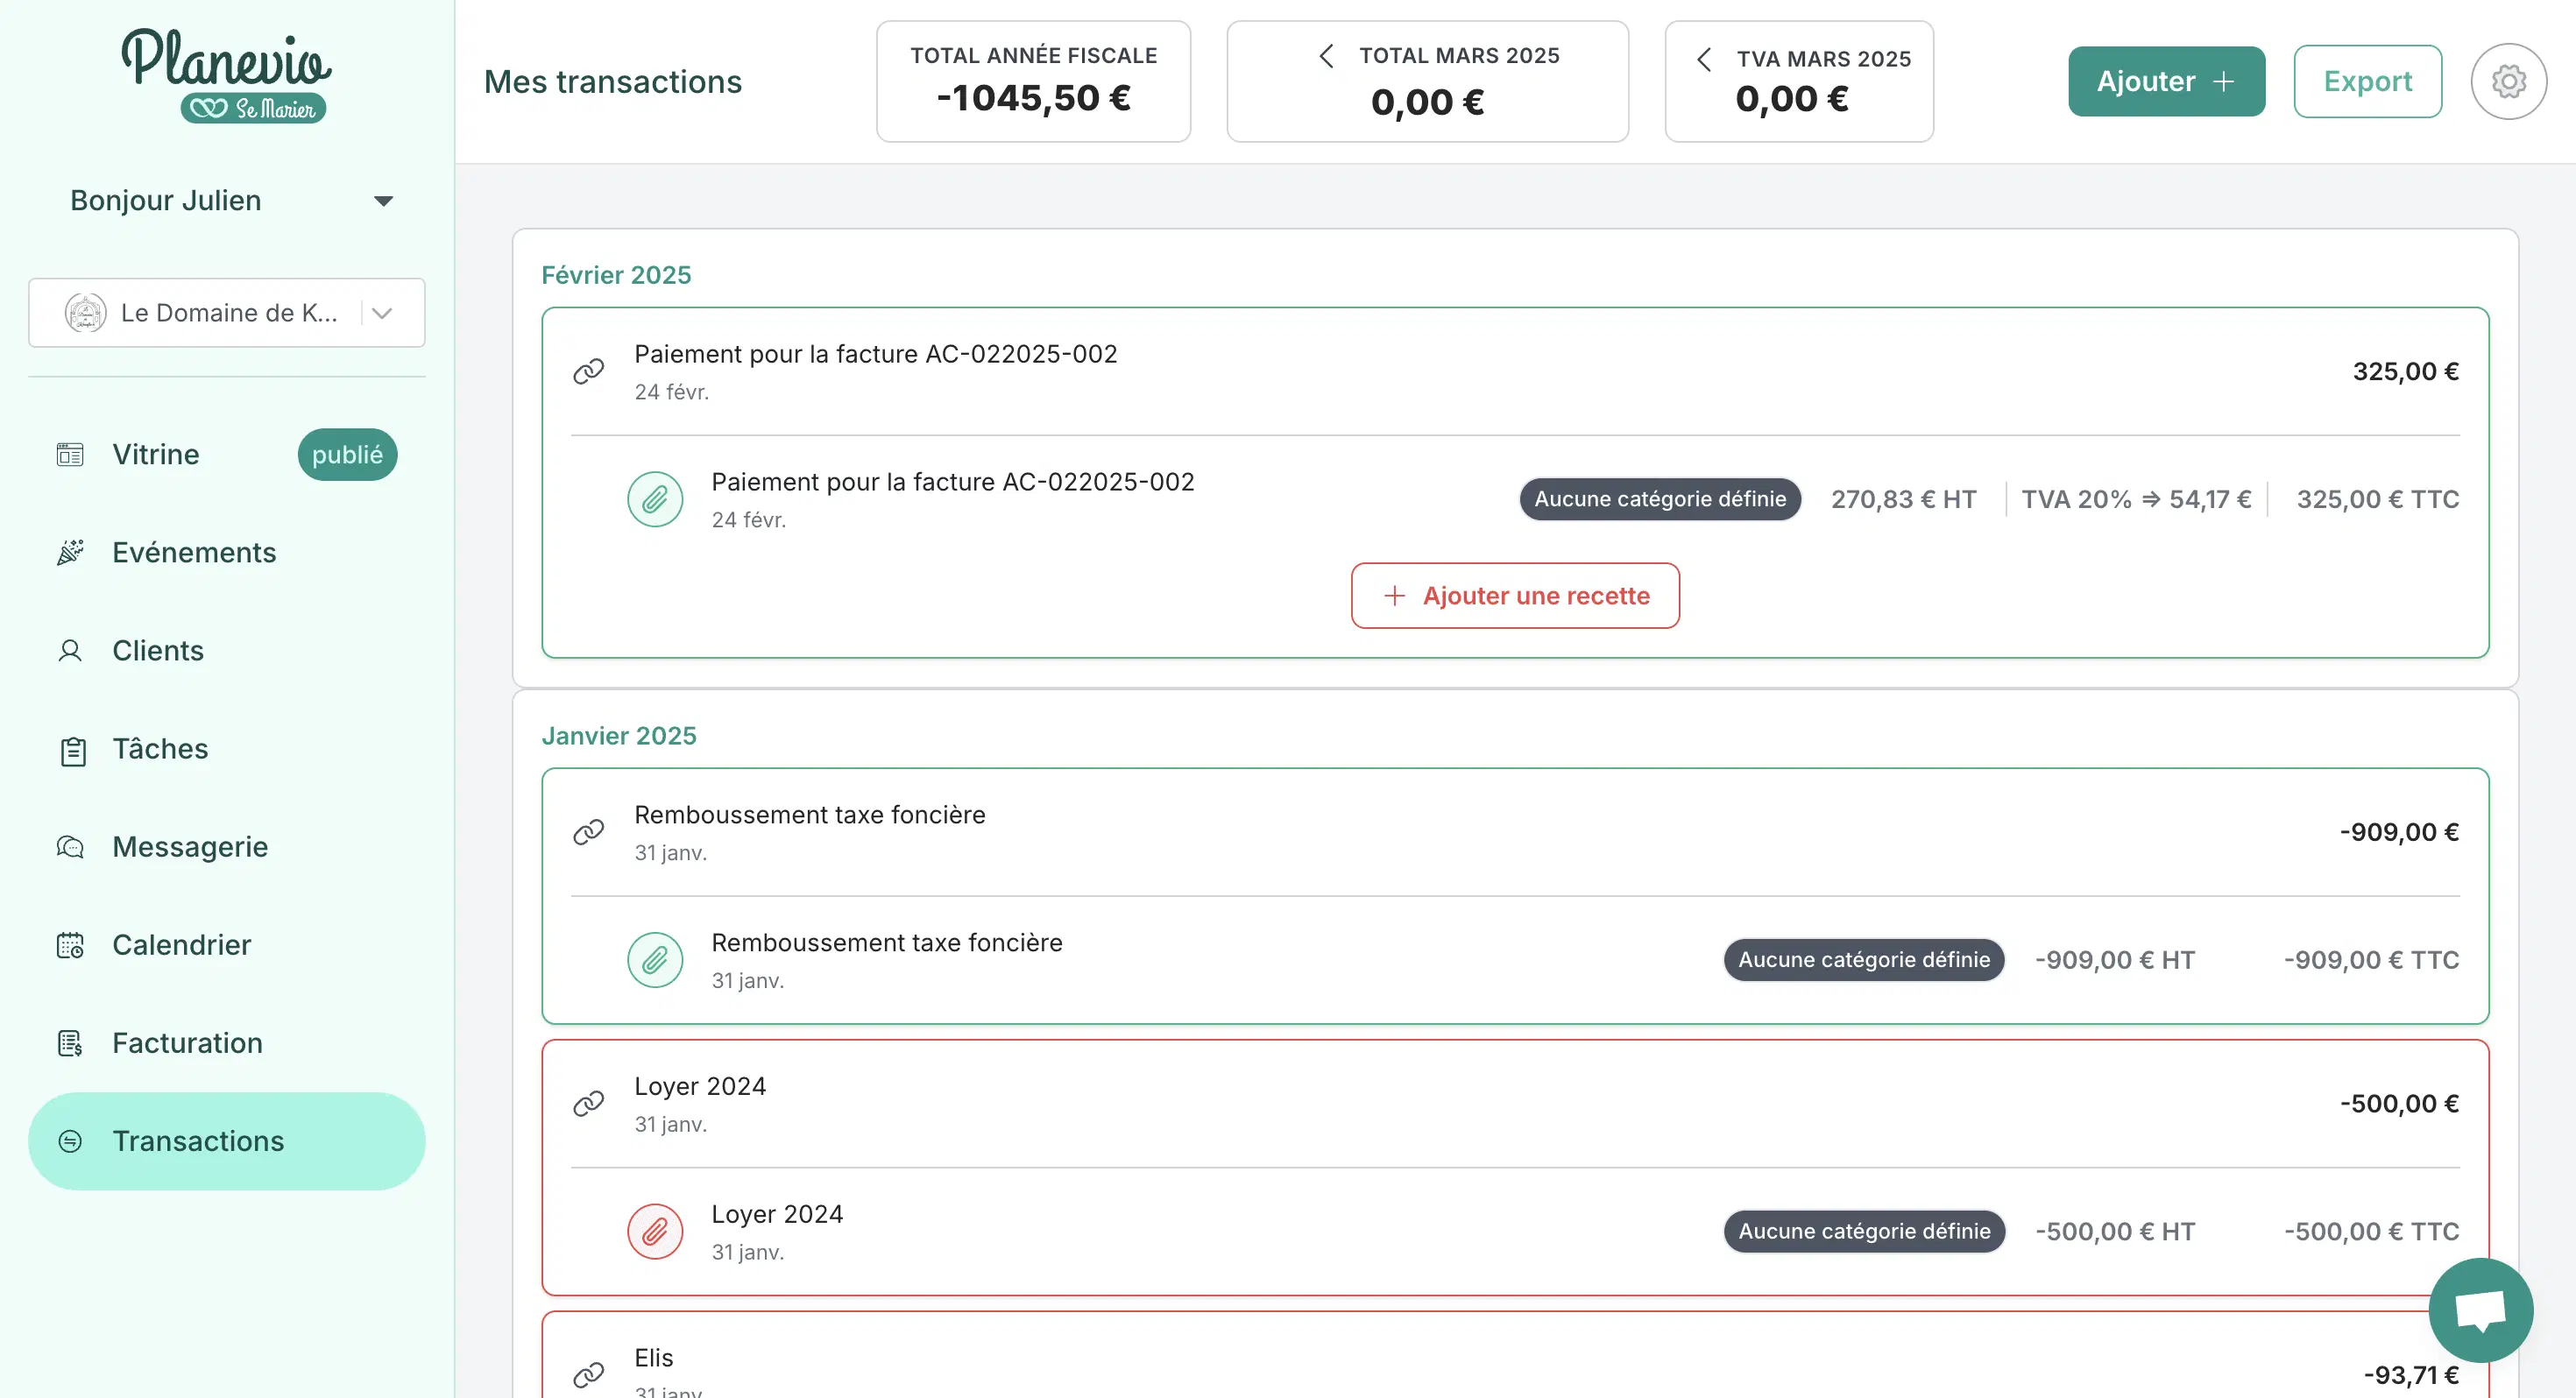
Task: Click link icon of Elis transaction
Action: (589, 1375)
